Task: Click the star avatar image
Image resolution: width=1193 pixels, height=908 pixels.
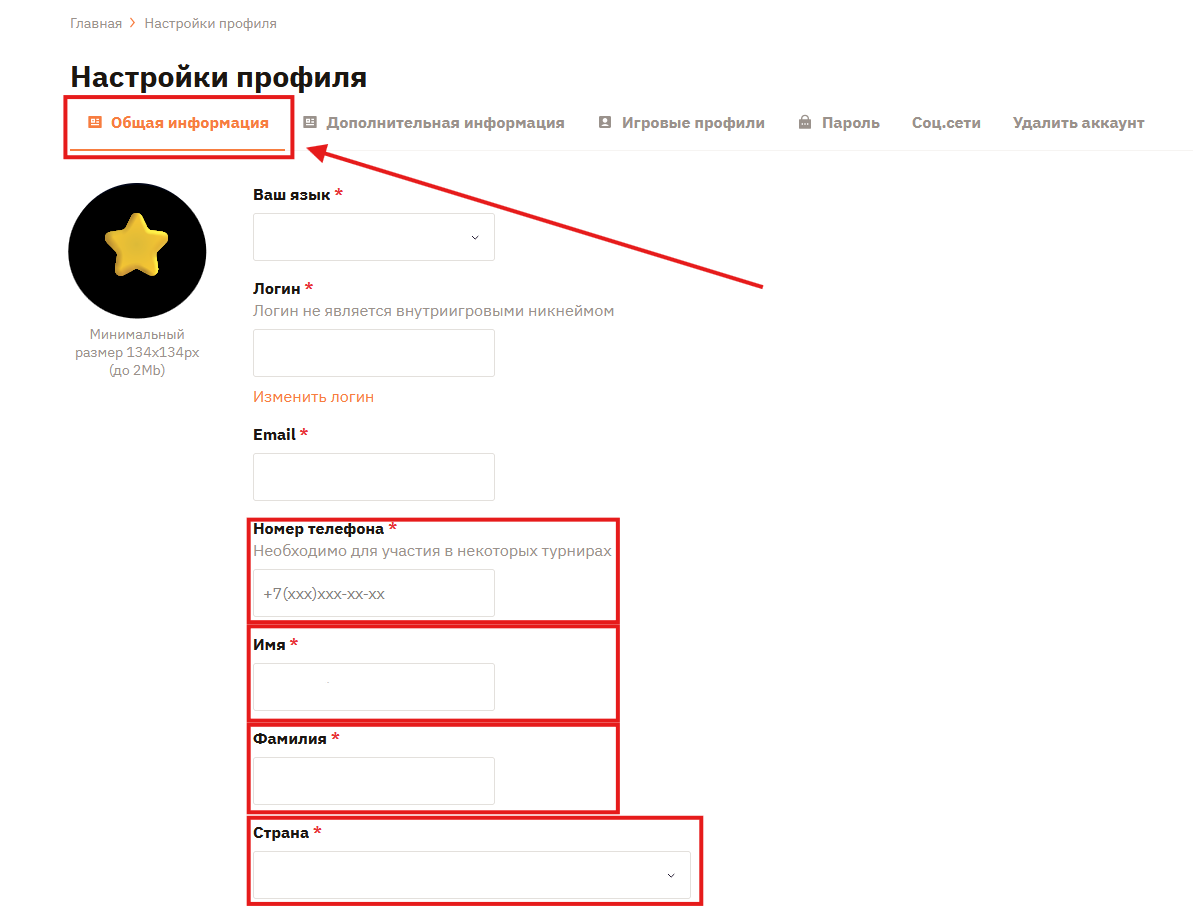Action: click(137, 250)
